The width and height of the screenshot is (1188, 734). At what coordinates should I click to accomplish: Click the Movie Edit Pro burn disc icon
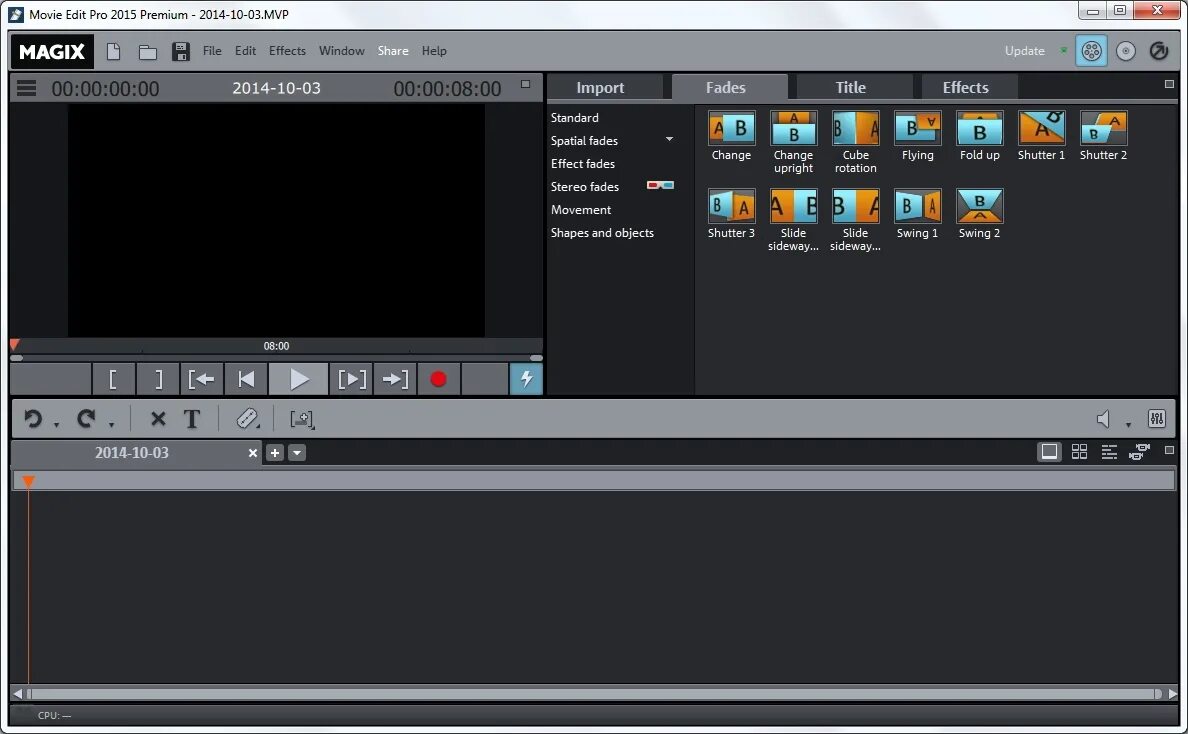pyautogui.click(x=1126, y=50)
